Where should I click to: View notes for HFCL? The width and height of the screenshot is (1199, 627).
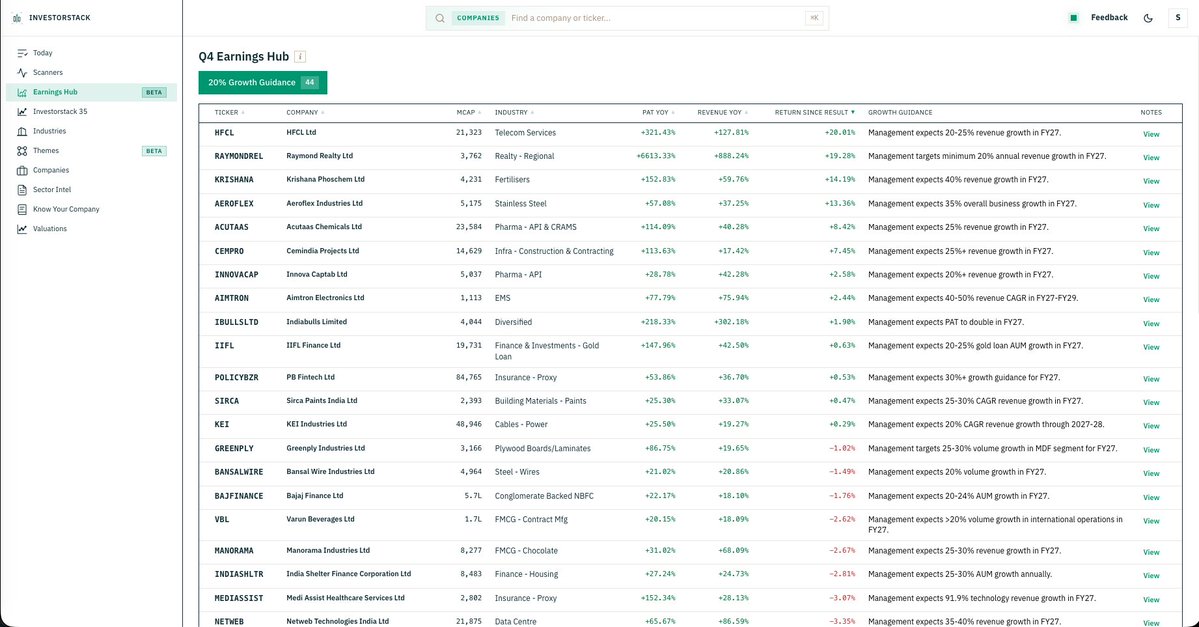click(x=1151, y=134)
